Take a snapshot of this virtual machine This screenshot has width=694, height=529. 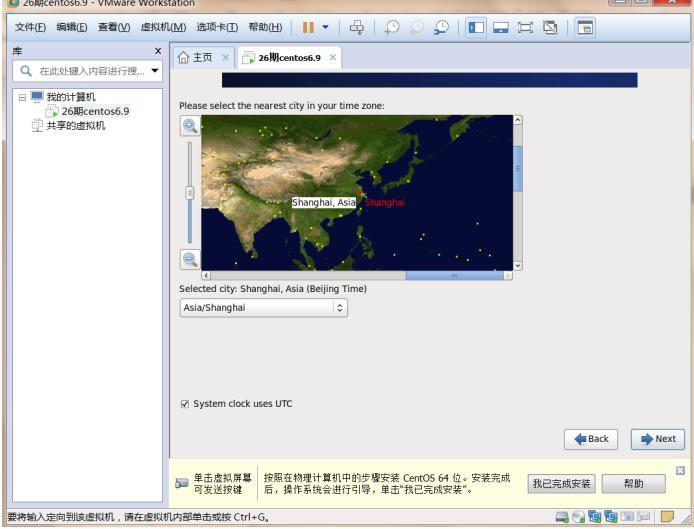click(x=392, y=27)
